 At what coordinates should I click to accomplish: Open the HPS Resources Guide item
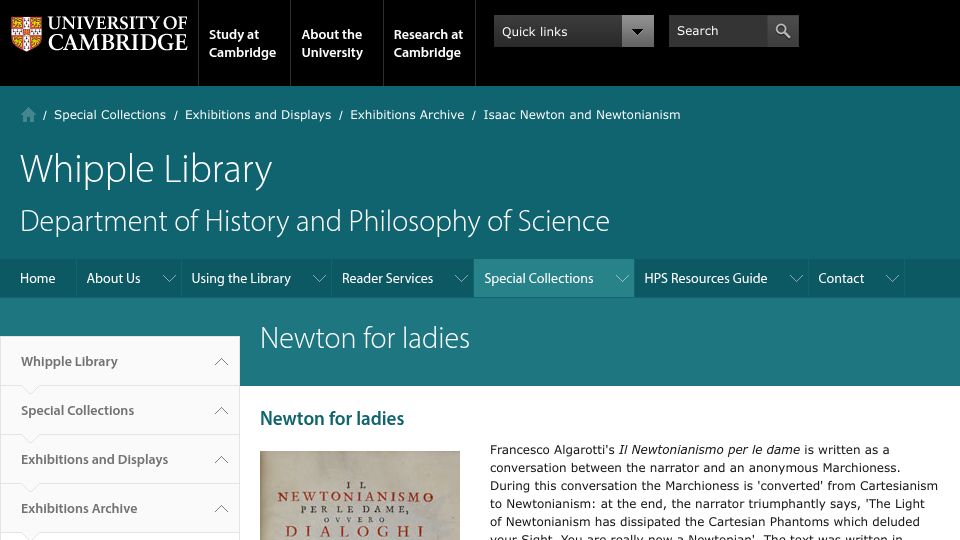pyautogui.click(x=705, y=279)
